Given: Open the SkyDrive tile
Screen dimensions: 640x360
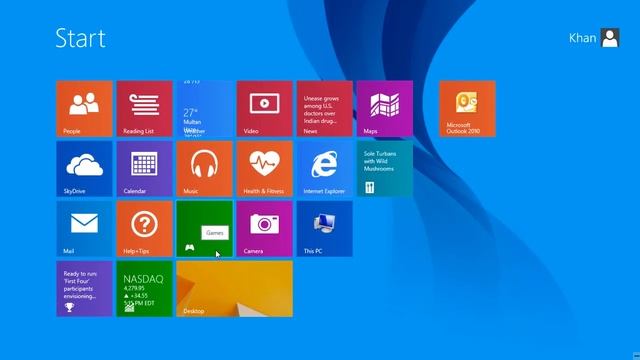Looking at the screenshot, I should point(84,169).
